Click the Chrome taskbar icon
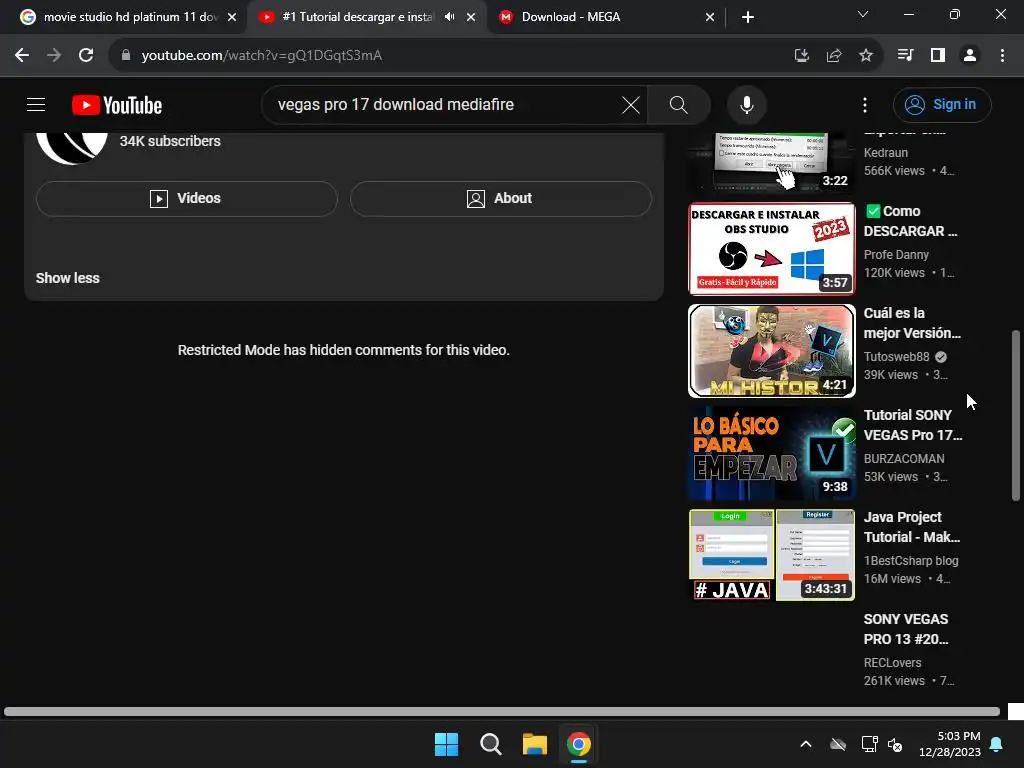The width and height of the screenshot is (1024, 768). (x=579, y=744)
